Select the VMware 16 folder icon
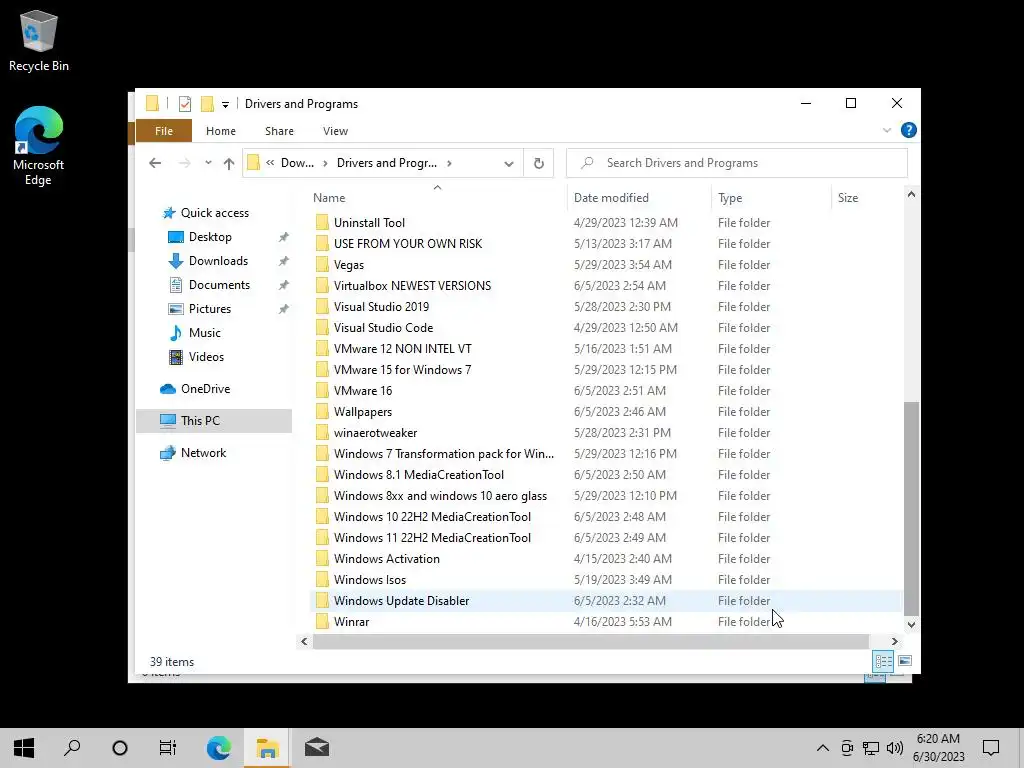1024x768 pixels. [322, 391]
